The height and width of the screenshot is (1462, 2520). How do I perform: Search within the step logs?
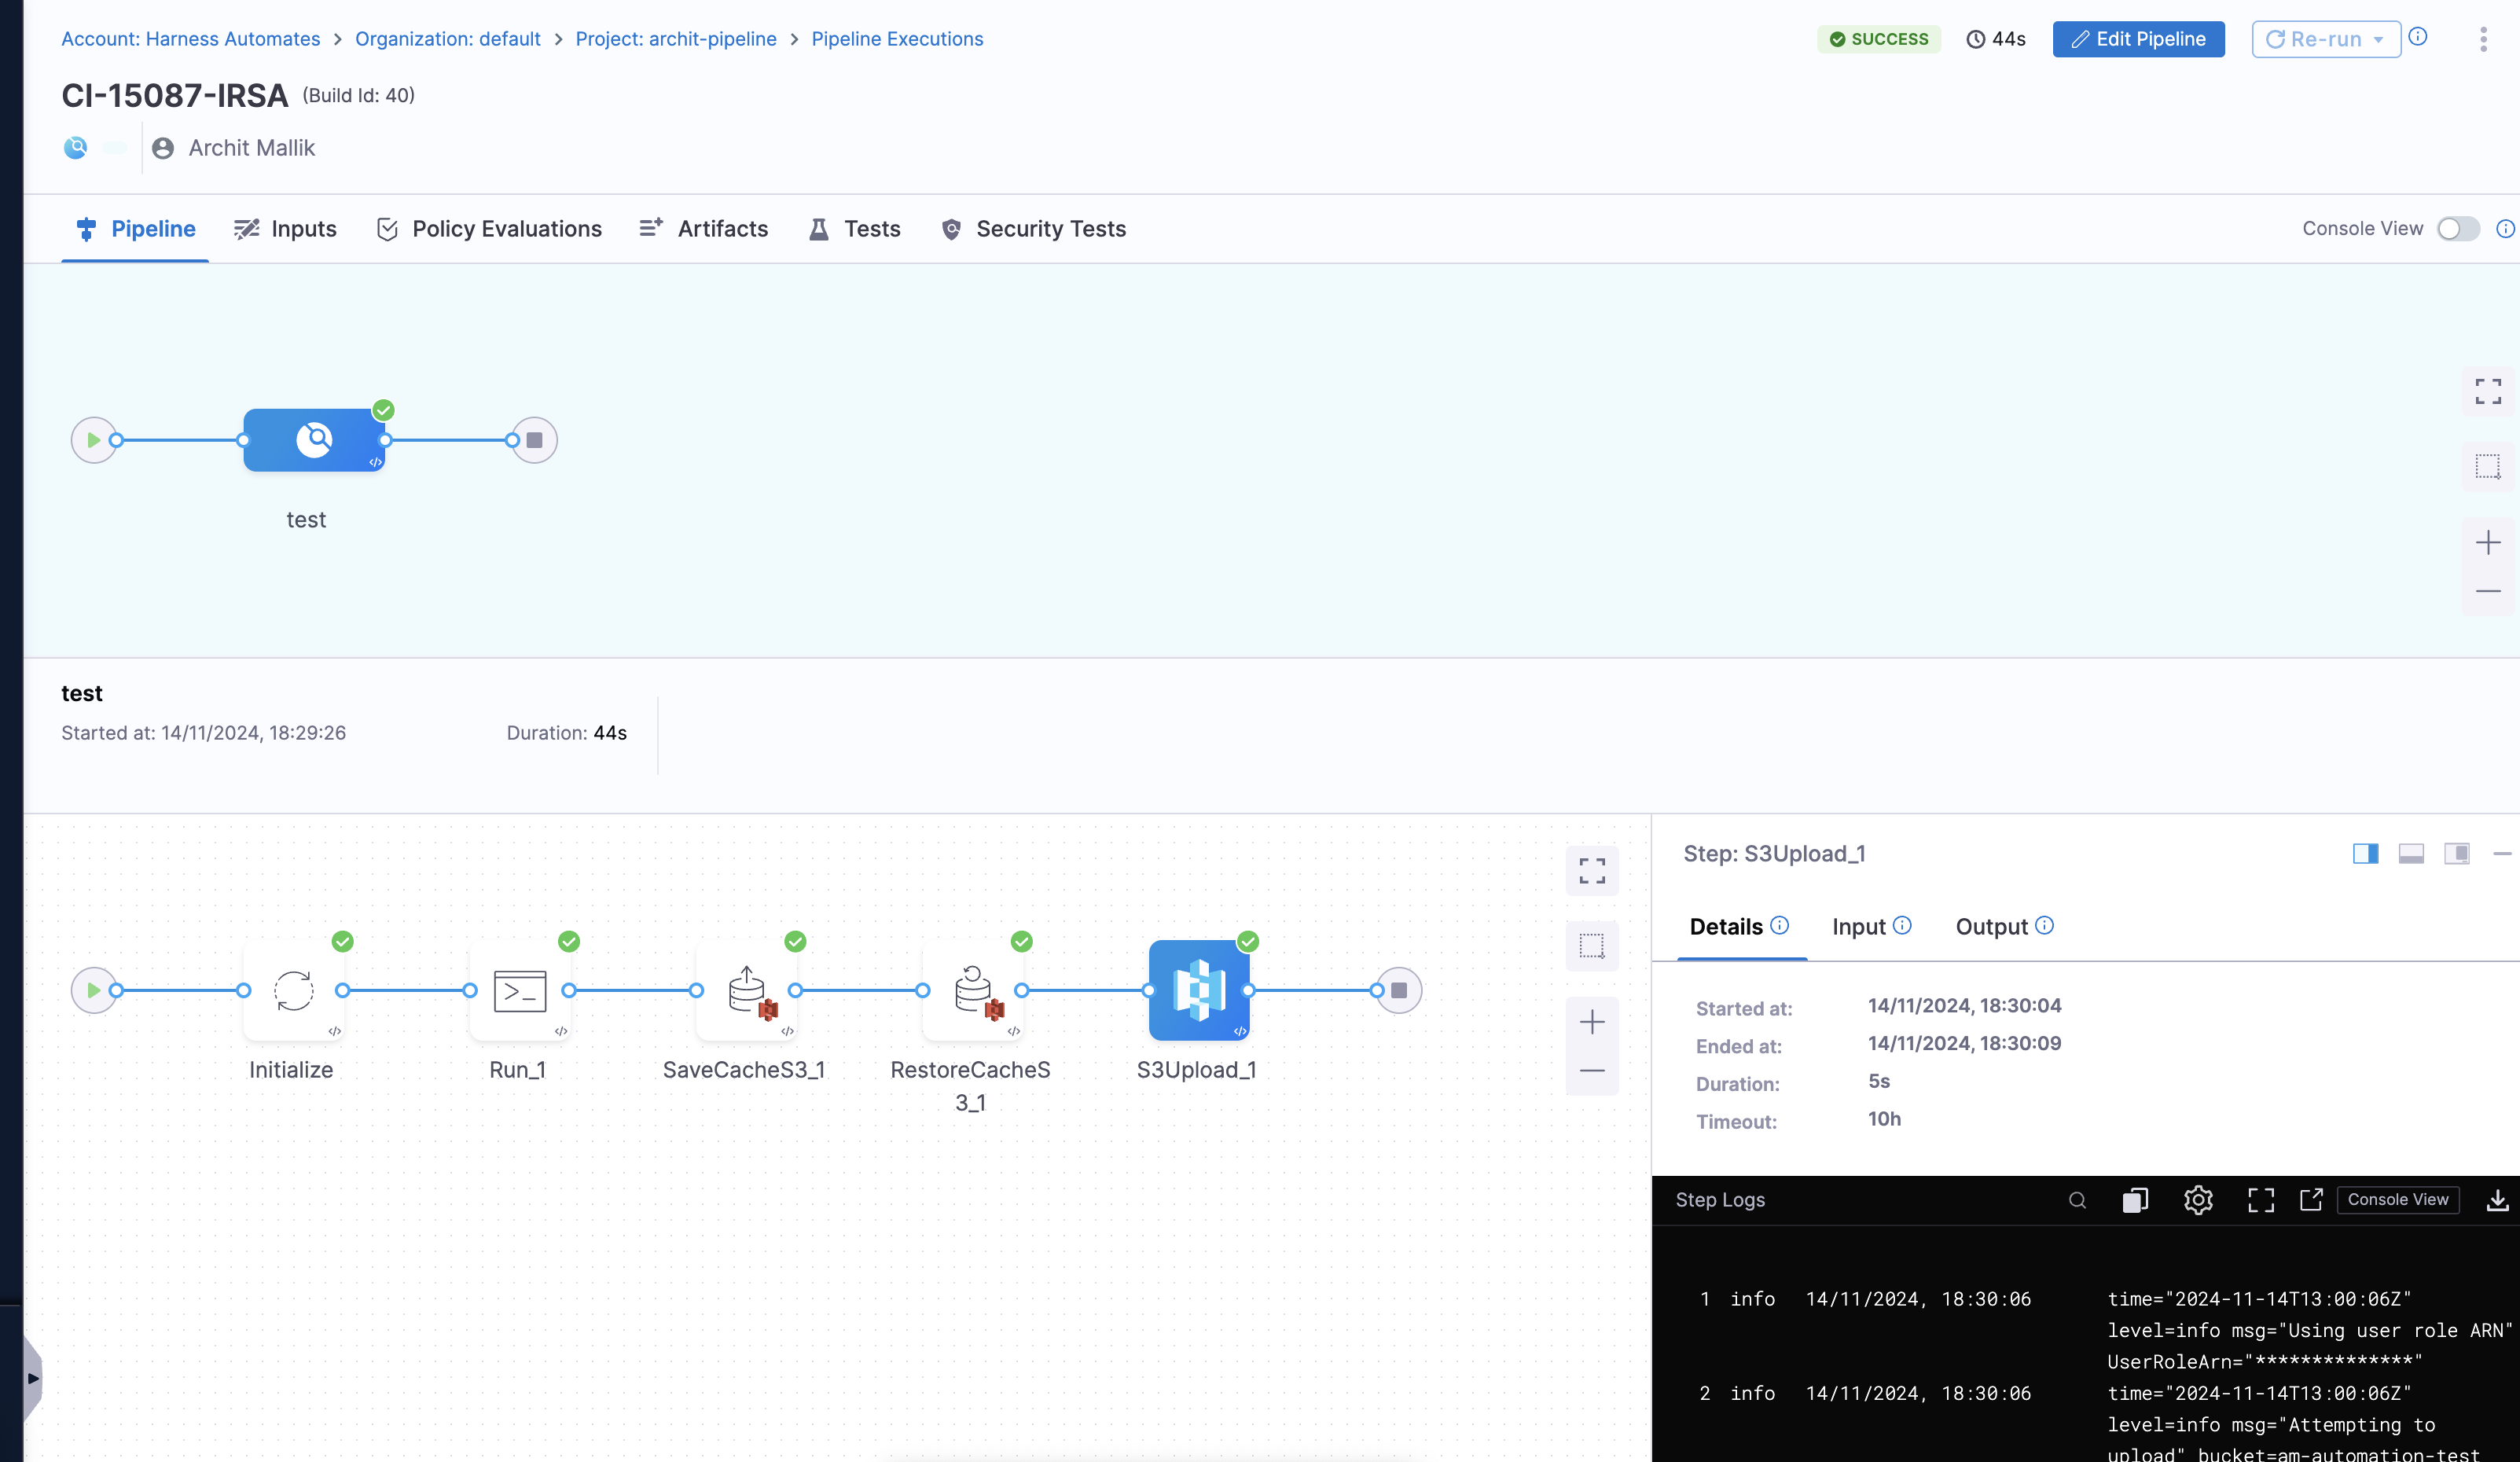click(x=2077, y=1199)
